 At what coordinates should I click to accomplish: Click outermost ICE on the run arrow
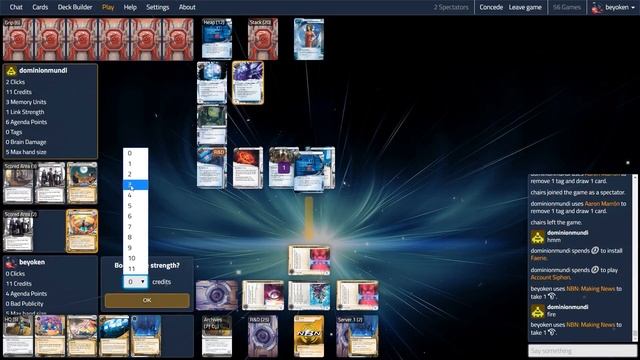pyautogui.click(x=309, y=260)
